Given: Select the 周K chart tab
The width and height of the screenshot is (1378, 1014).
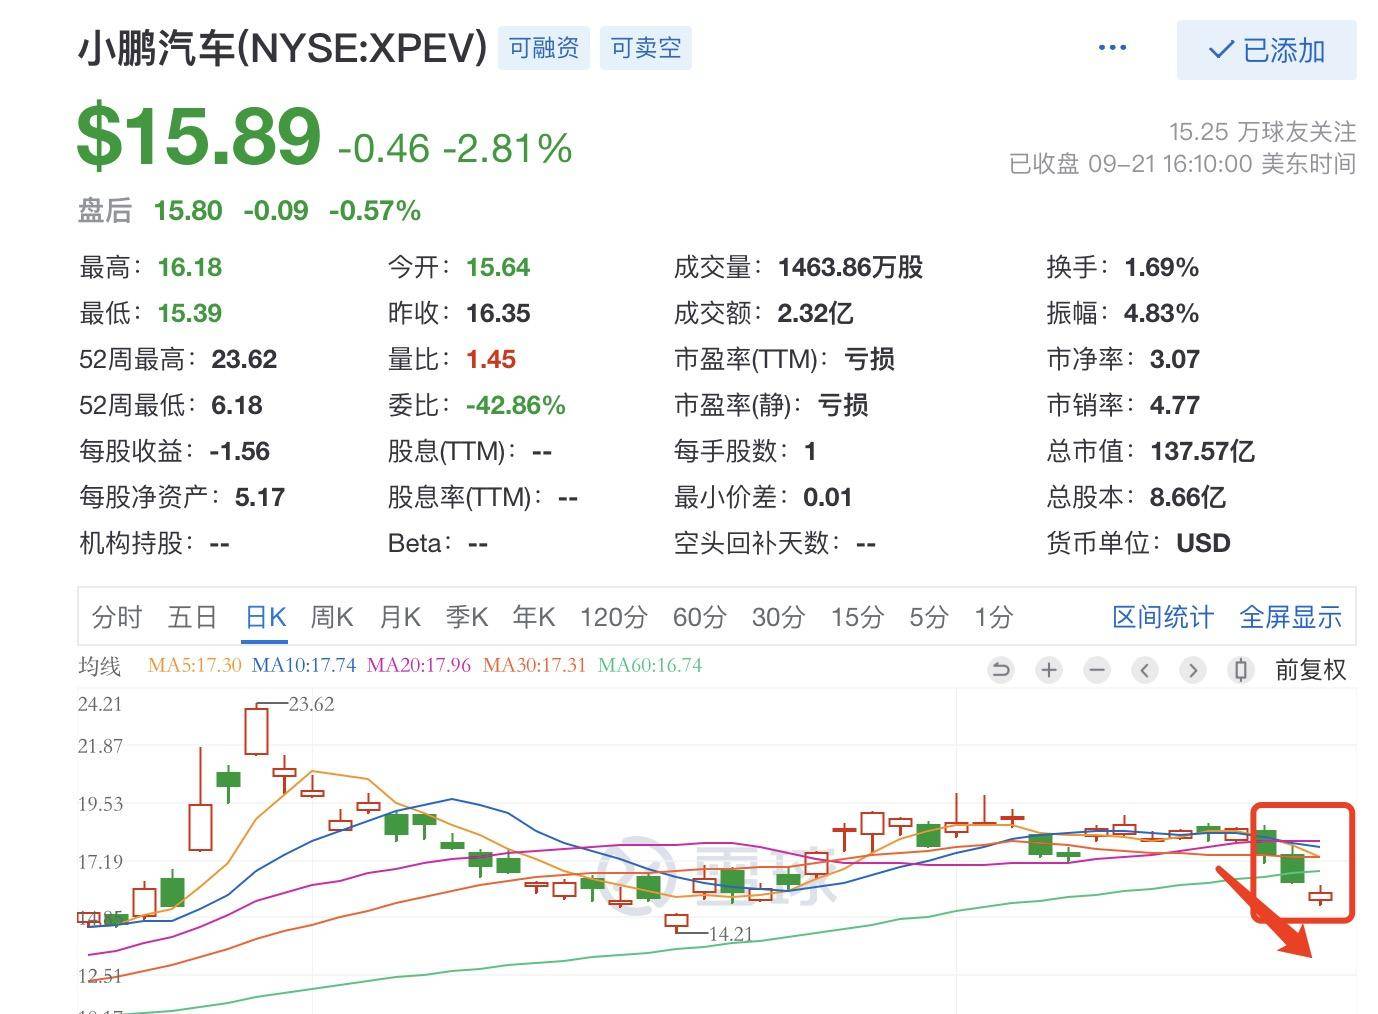Looking at the screenshot, I should tap(332, 617).
